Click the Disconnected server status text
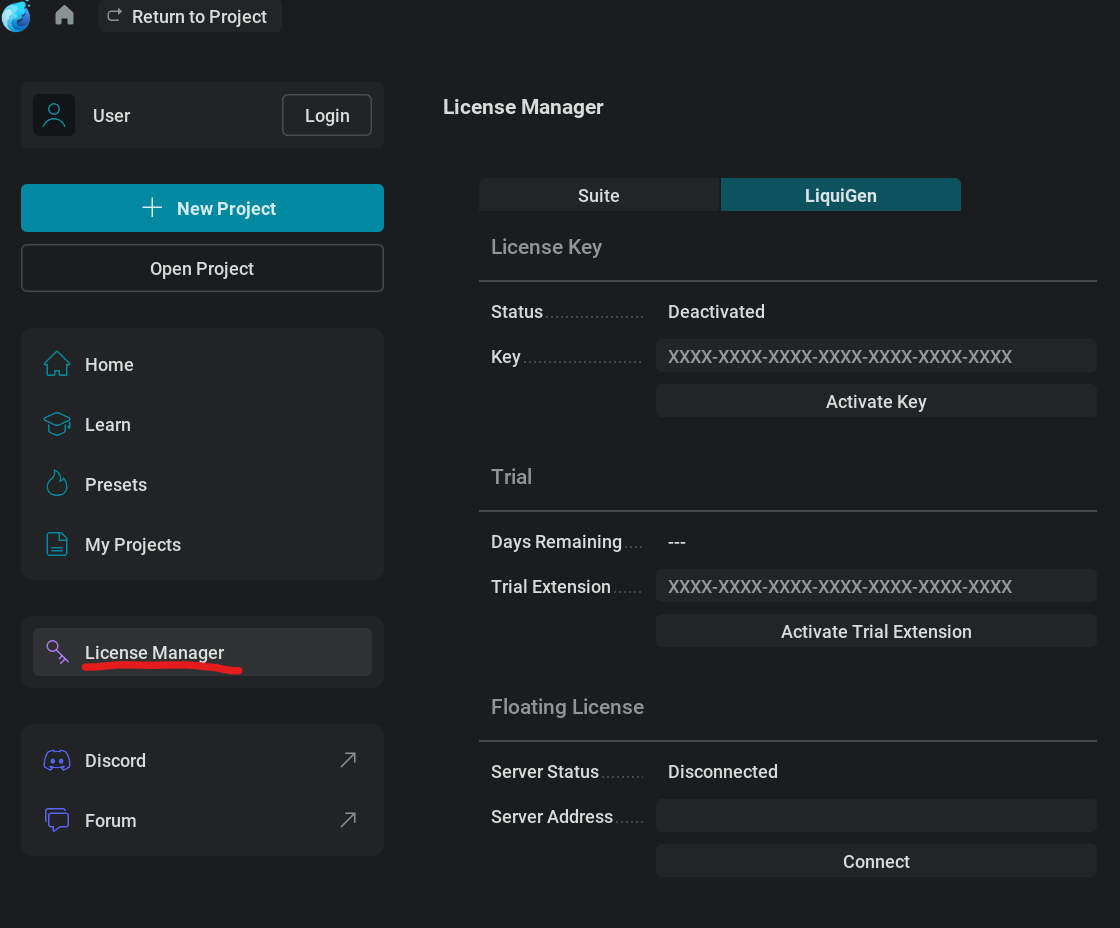 pos(722,772)
